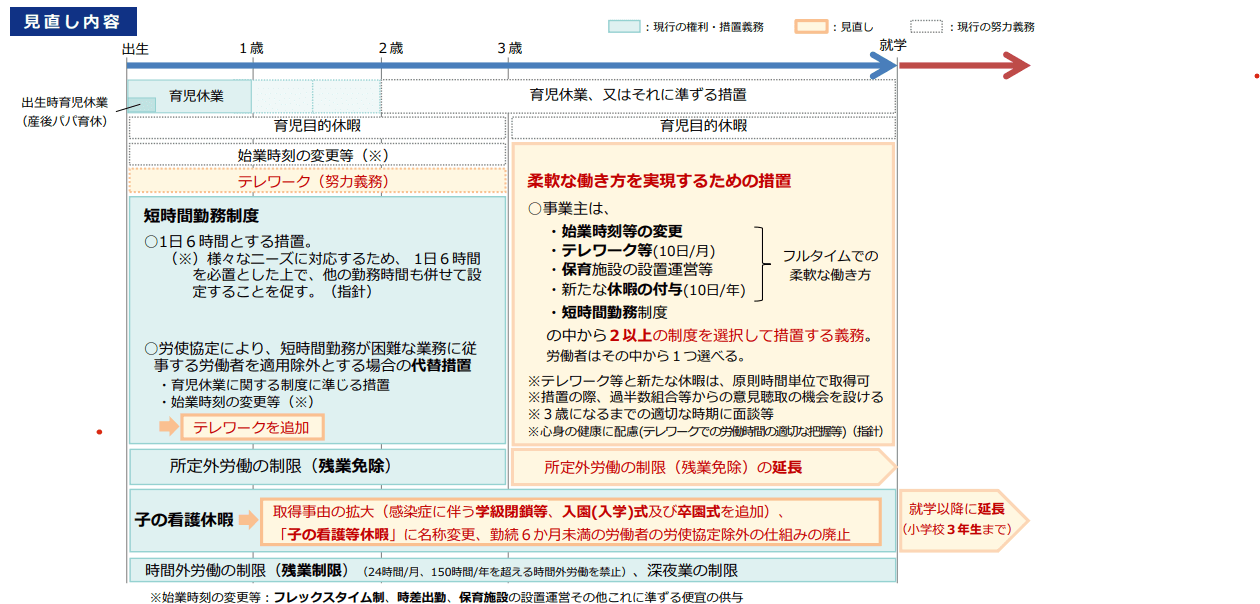Select the note beginning ※テレワーク等と新たな休暇は
This screenshot has height=604, width=1260.
tap(698, 380)
